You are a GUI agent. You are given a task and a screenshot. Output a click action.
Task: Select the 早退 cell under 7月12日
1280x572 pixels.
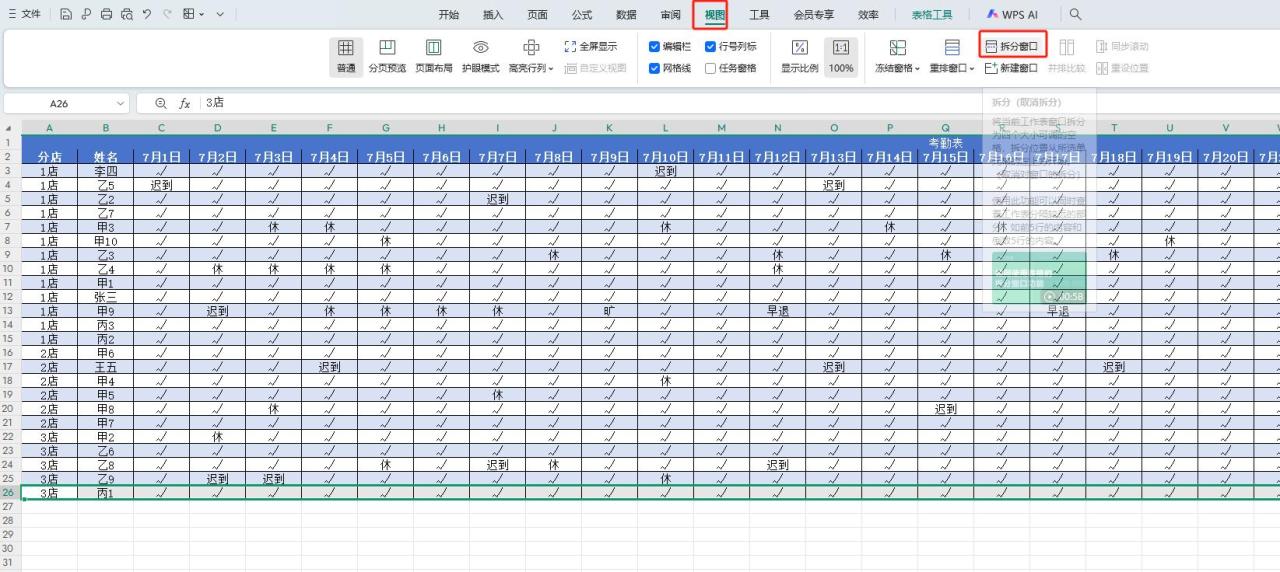777,311
